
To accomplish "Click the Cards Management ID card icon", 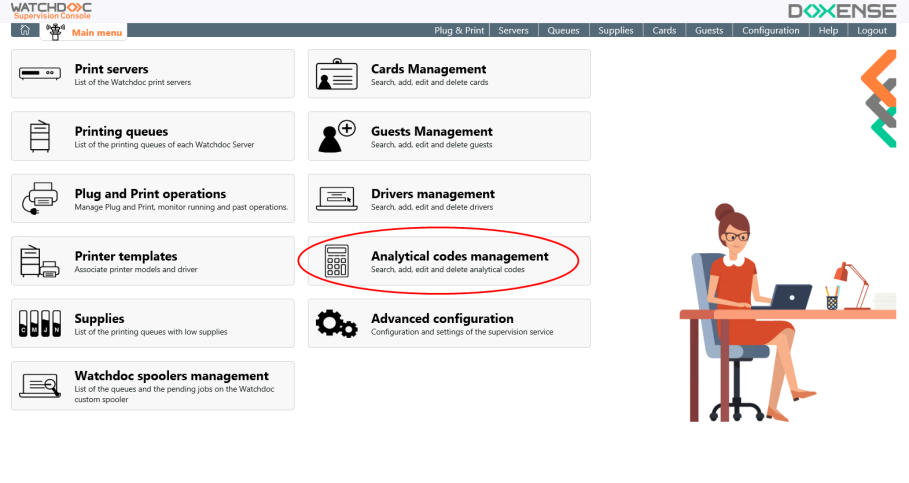I will (336, 75).
